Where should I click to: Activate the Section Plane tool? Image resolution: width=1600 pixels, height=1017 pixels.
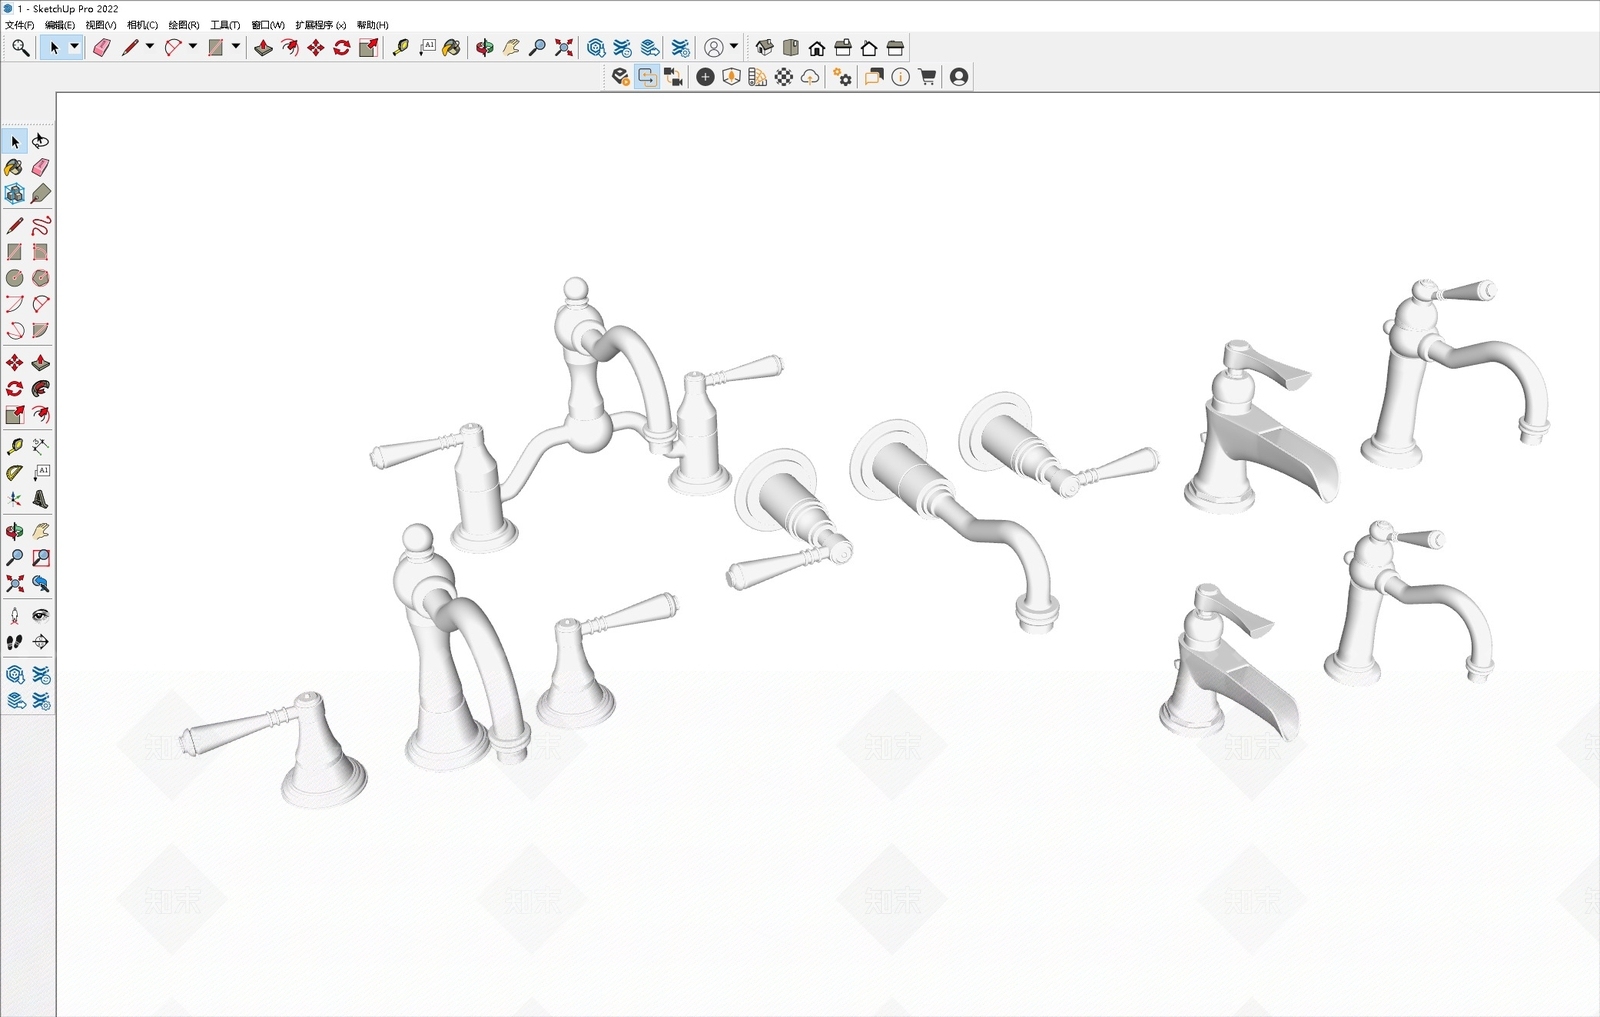click(41, 642)
